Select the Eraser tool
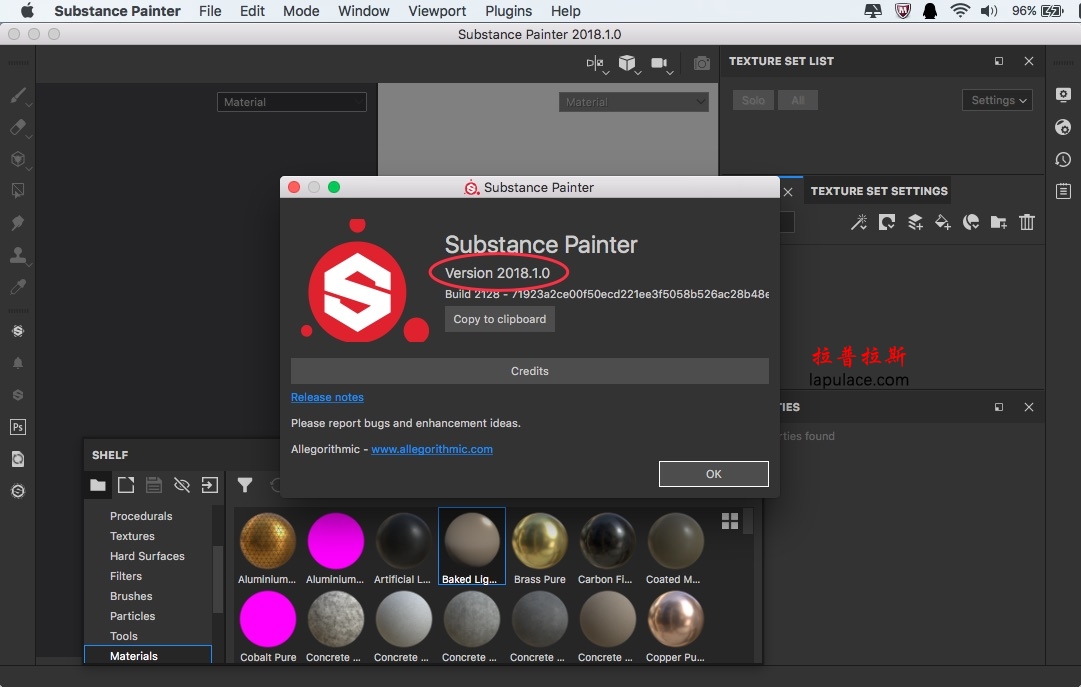 coord(18,127)
